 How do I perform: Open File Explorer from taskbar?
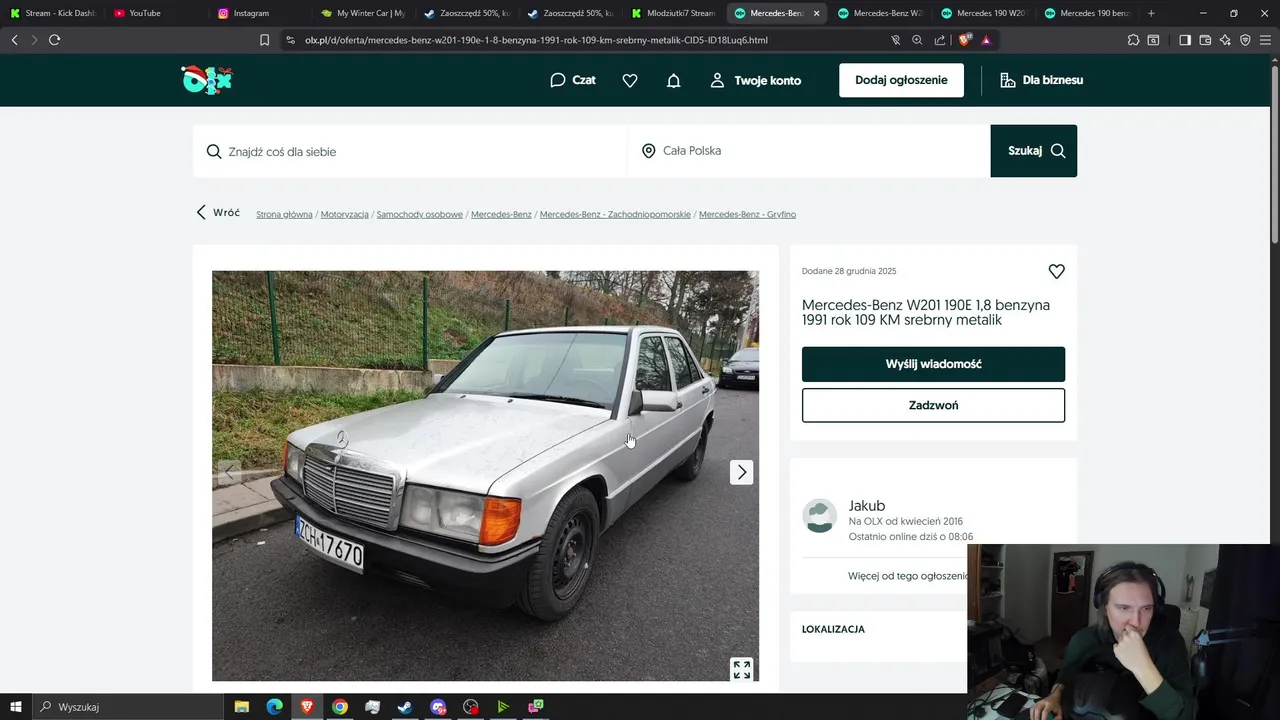point(241,707)
